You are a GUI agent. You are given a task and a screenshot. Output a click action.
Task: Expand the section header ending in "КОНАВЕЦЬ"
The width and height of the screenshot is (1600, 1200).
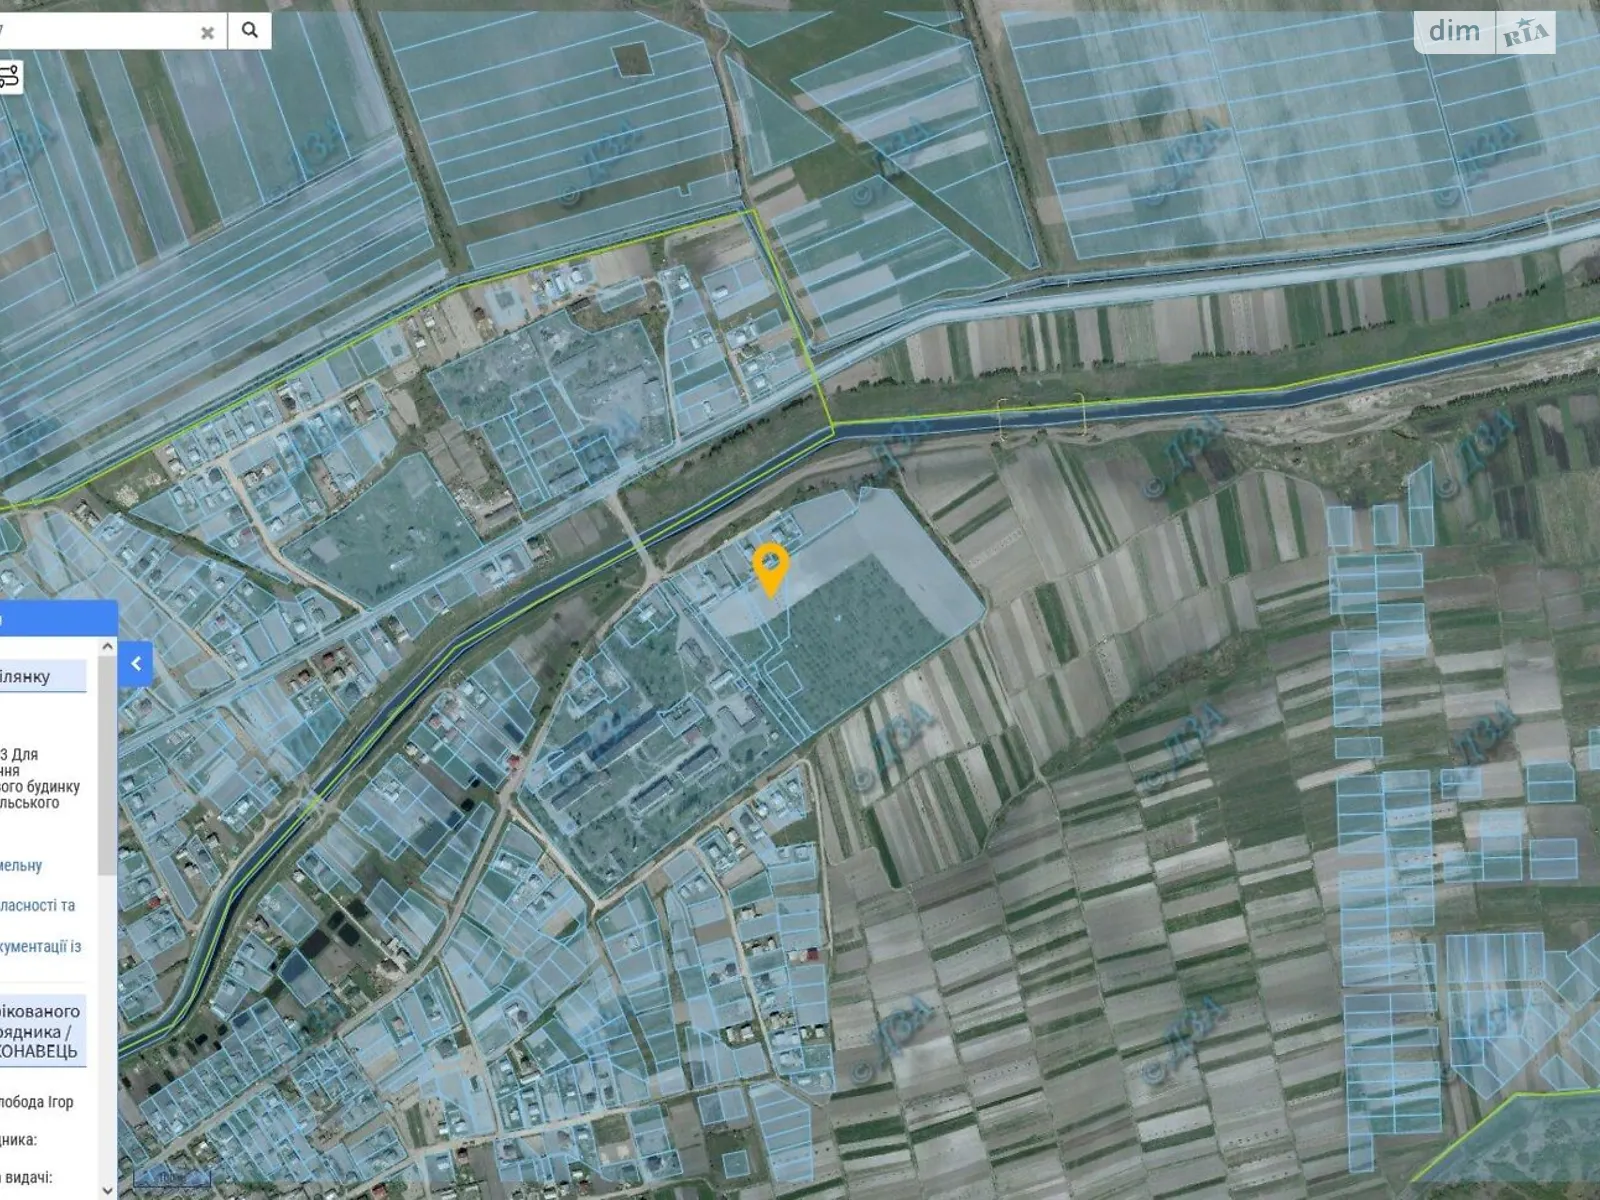(42, 1031)
